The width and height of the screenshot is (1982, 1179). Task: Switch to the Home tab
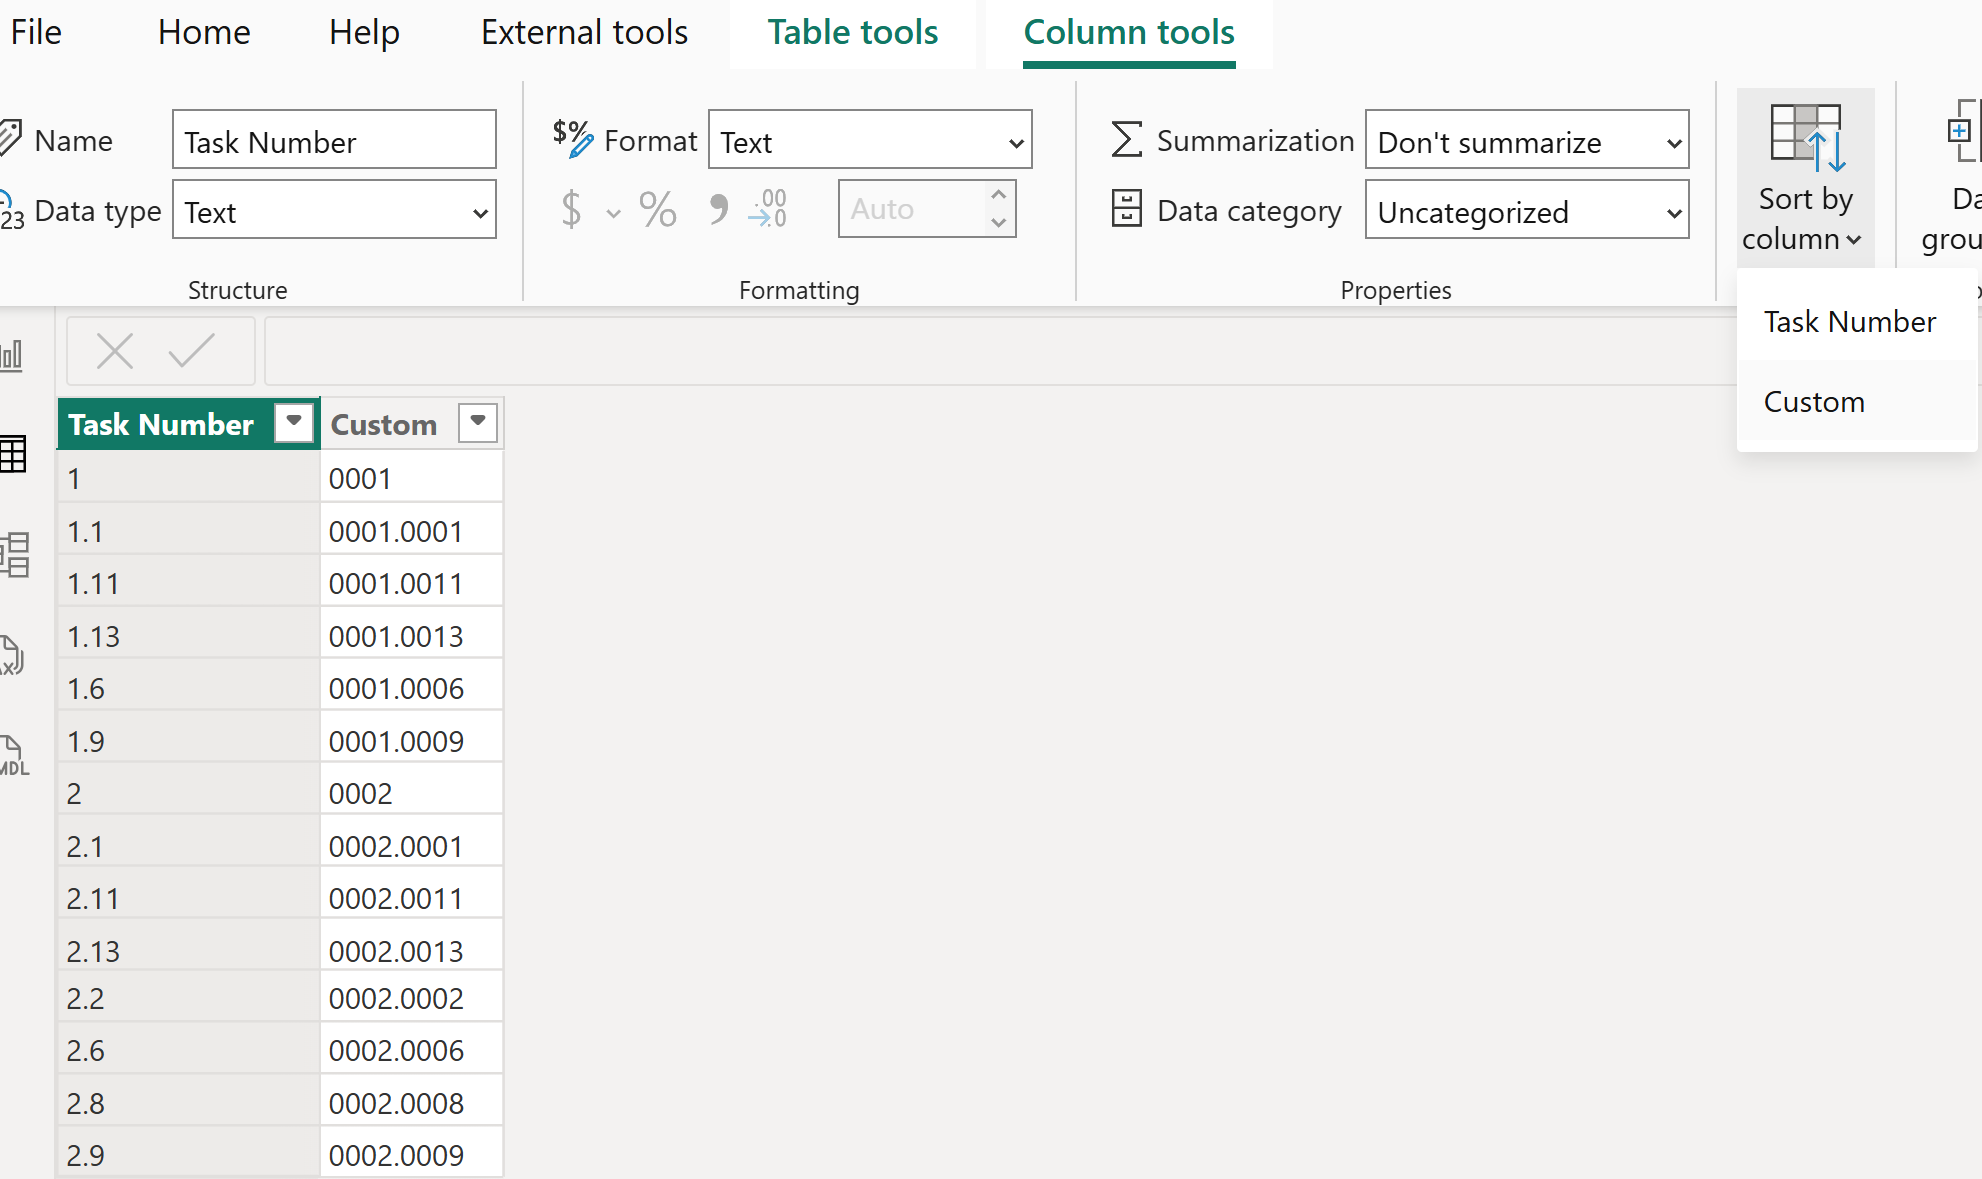(204, 32)
